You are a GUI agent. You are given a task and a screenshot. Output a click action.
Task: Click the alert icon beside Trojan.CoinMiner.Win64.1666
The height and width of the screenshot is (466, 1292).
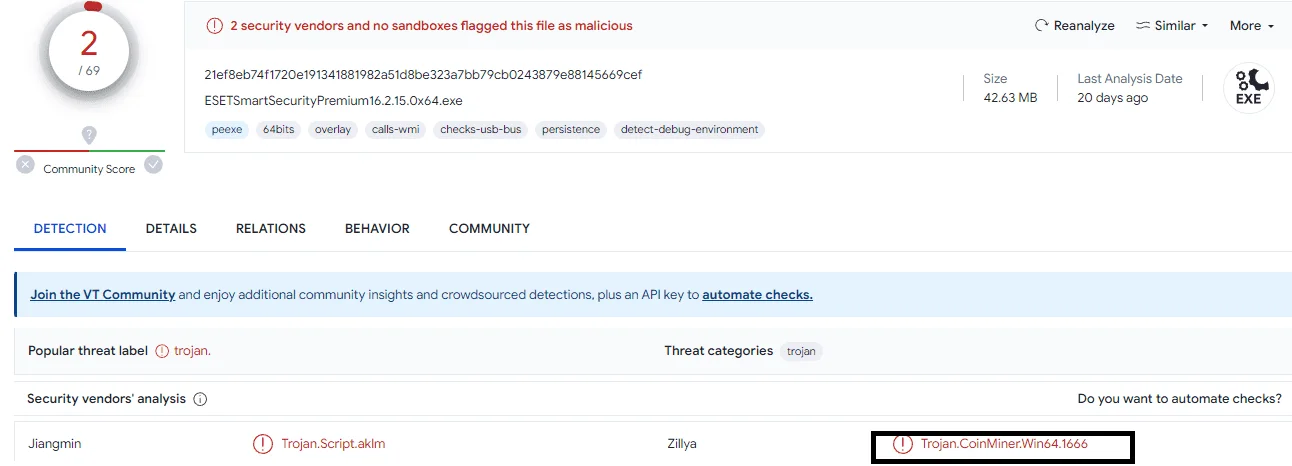[x=903, y=443]
